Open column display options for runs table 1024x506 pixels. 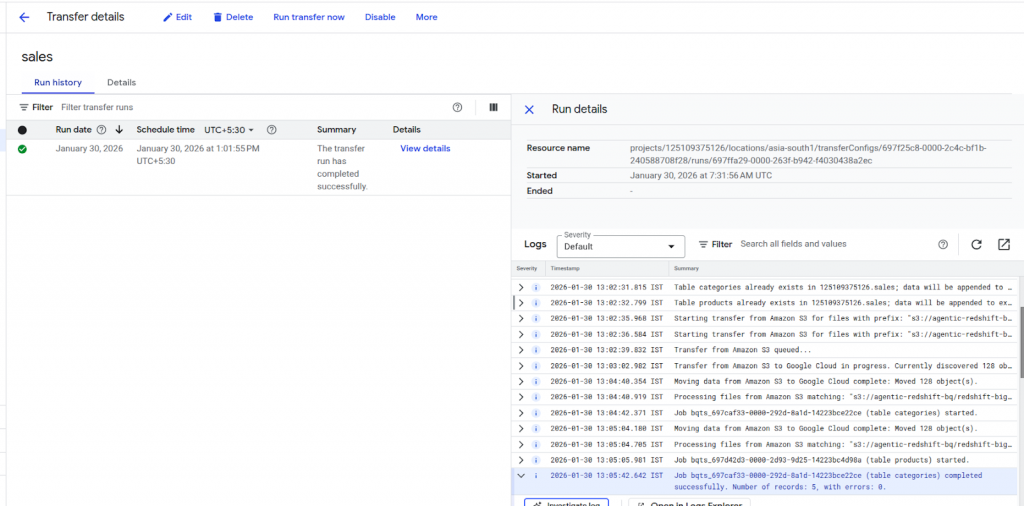click(x=493, y=107)
